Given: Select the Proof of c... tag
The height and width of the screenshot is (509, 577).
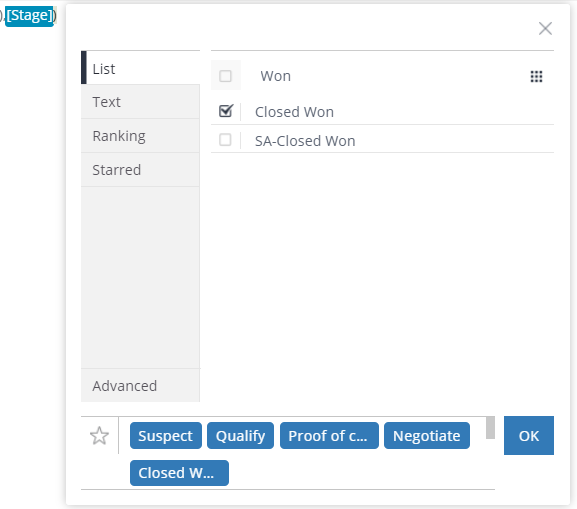Looking at the screenshot, I should 329,435.
